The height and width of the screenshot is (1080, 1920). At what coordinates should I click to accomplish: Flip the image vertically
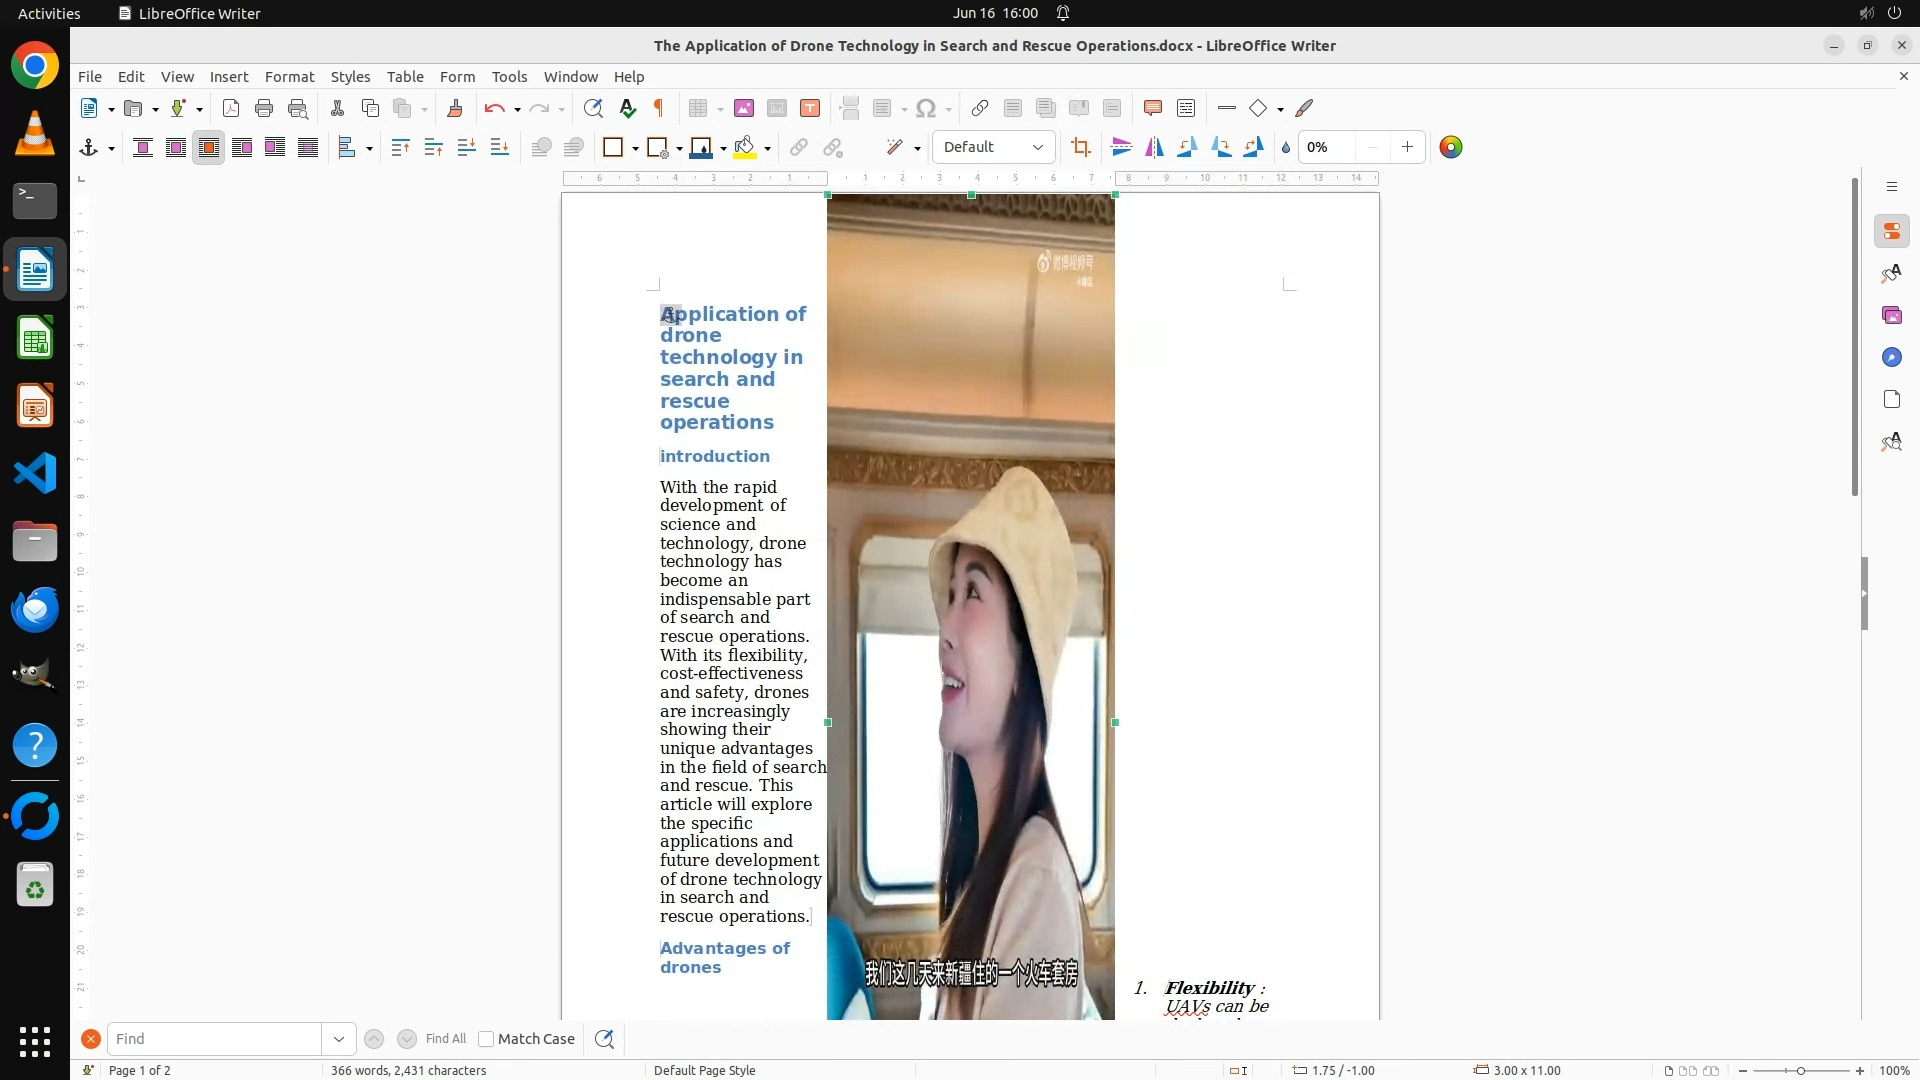1122,148
